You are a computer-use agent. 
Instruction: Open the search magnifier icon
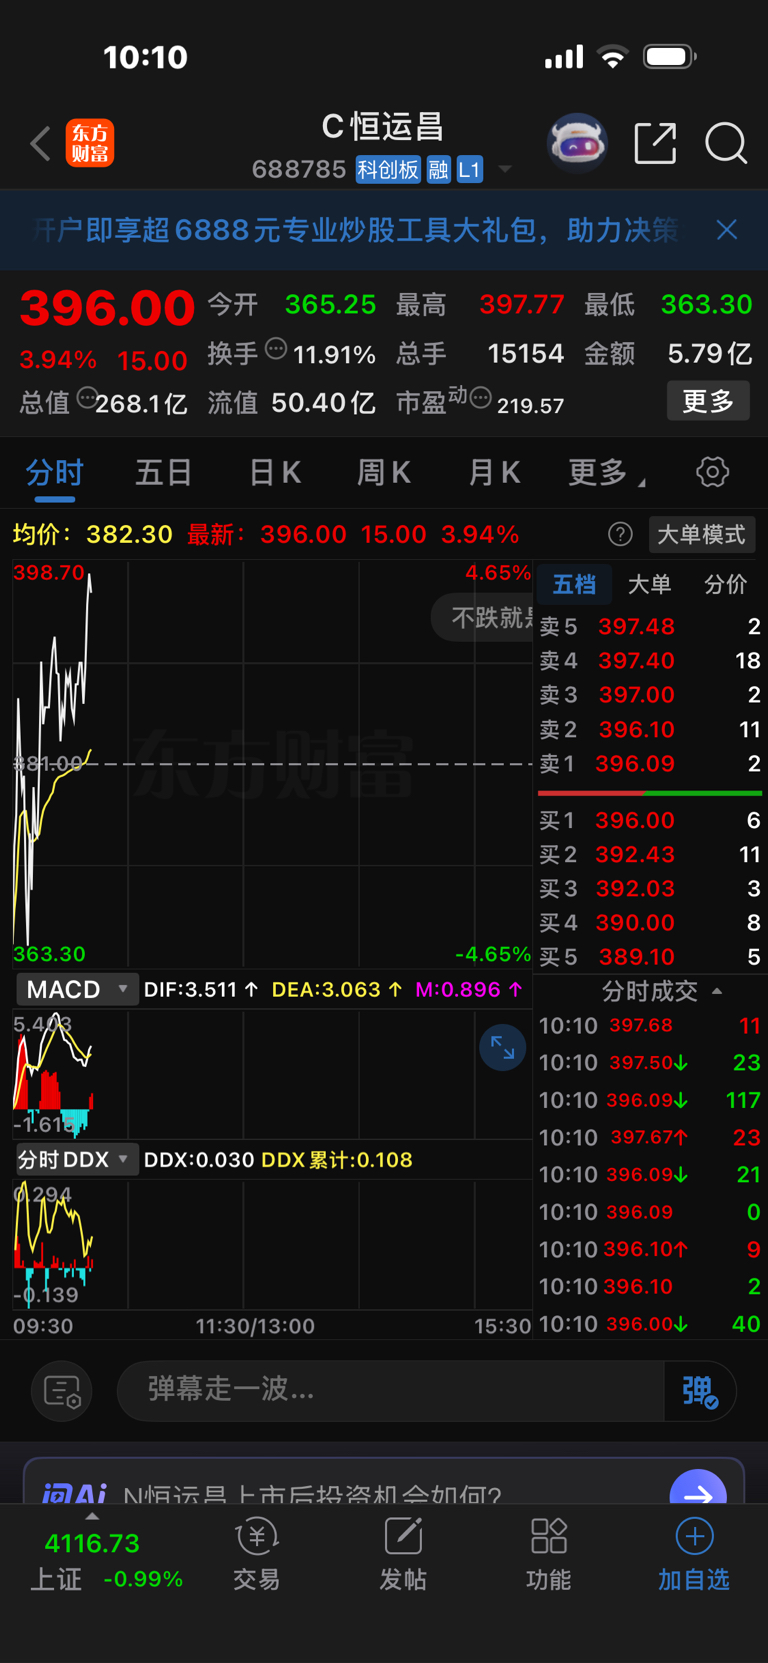[x=726, y=143]
